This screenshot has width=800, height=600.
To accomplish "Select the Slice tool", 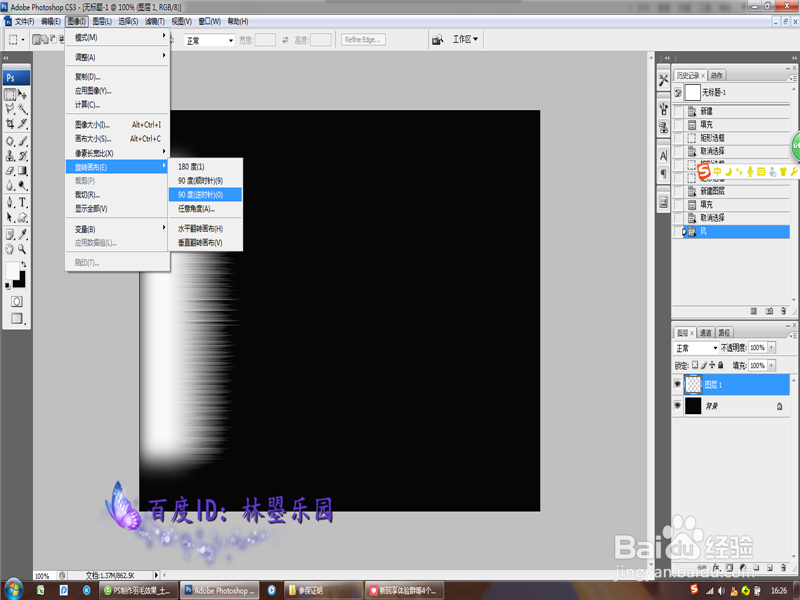I will point(22,123).
